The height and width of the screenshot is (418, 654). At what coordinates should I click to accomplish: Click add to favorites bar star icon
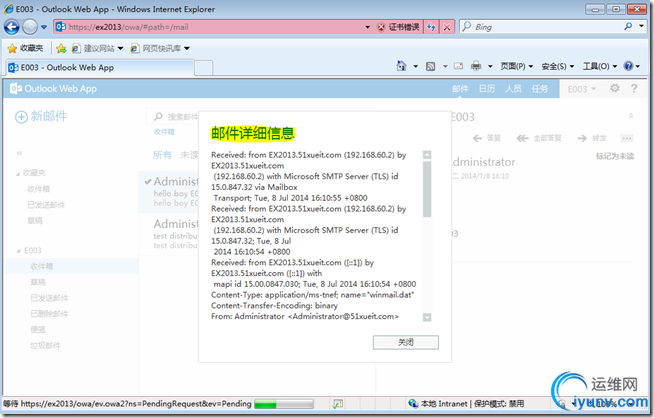61,48
